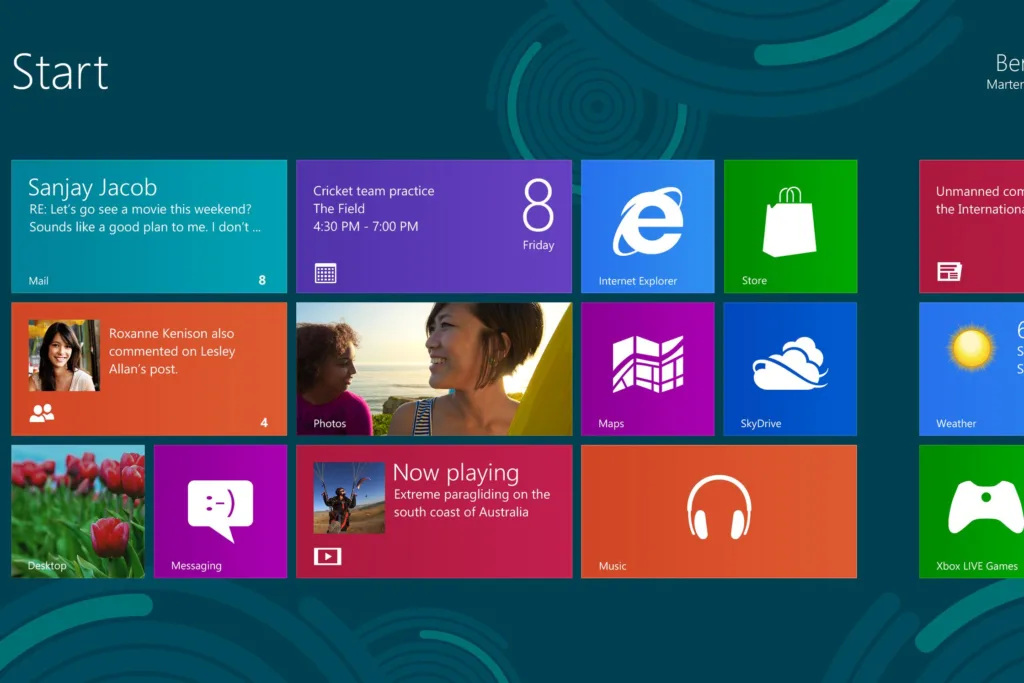This screenshot has height=683, width=1024.
Task: Click the news page icon on the red tile
Action: (x=949, y=271)
